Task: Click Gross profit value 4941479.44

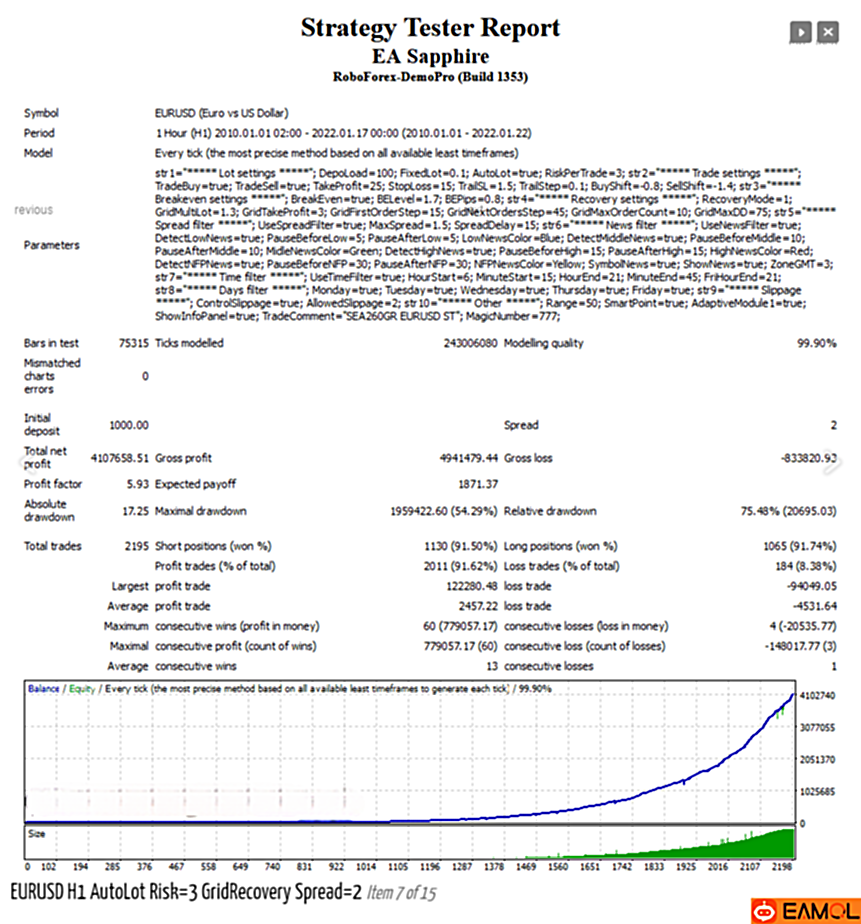Action: point(469,458)
